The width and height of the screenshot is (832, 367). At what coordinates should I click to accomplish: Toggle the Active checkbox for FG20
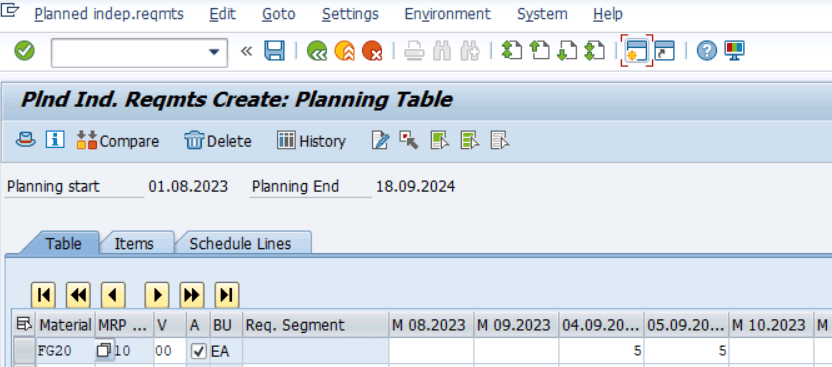[x=198, y=351]
